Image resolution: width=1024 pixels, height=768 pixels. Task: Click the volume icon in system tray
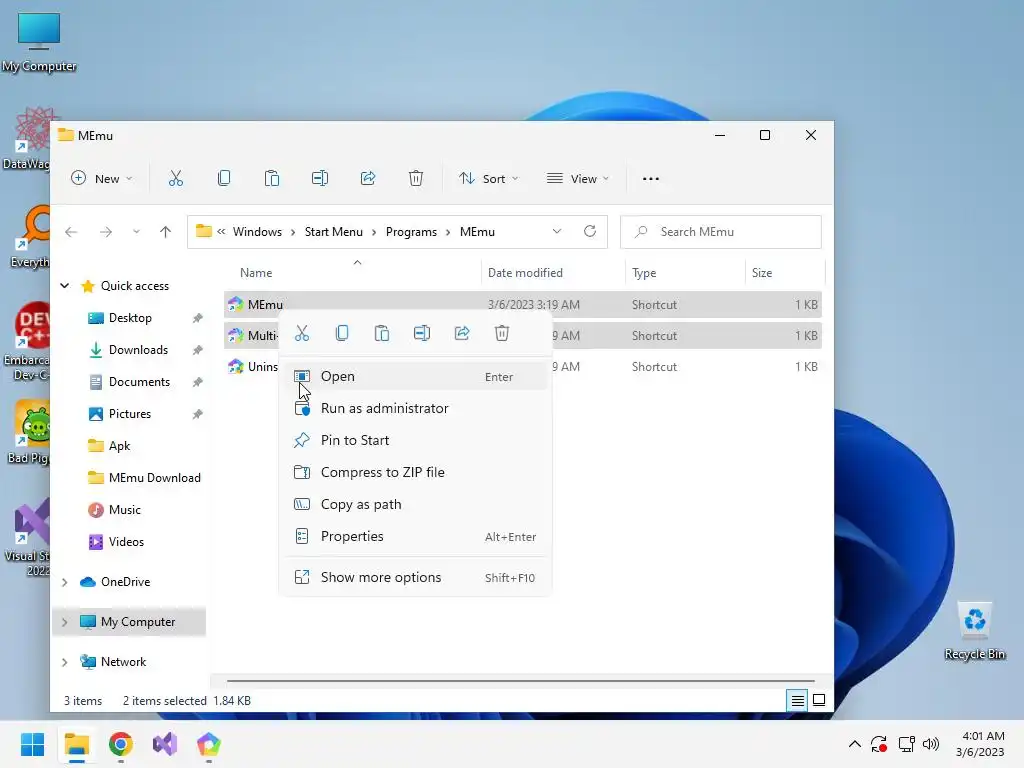tap(931, 744)
